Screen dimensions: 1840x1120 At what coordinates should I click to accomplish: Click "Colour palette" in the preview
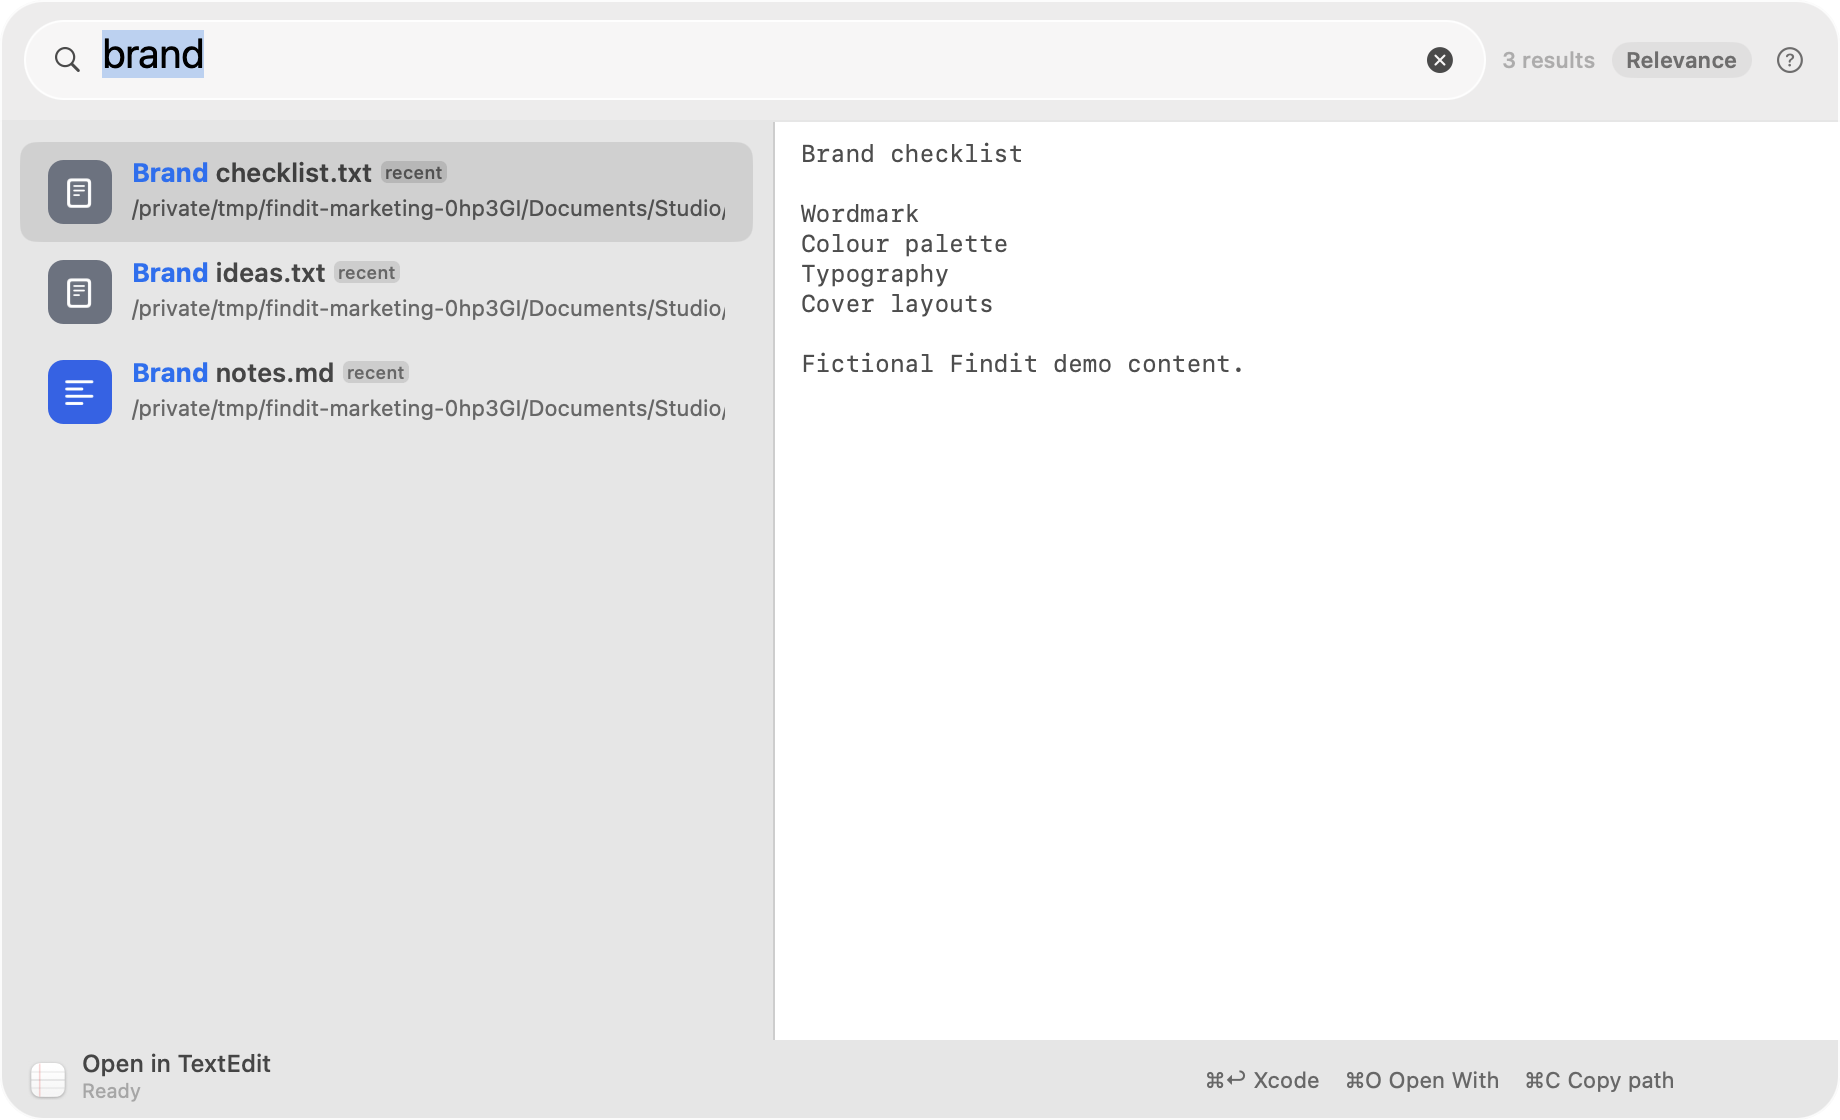pos(904,244)
